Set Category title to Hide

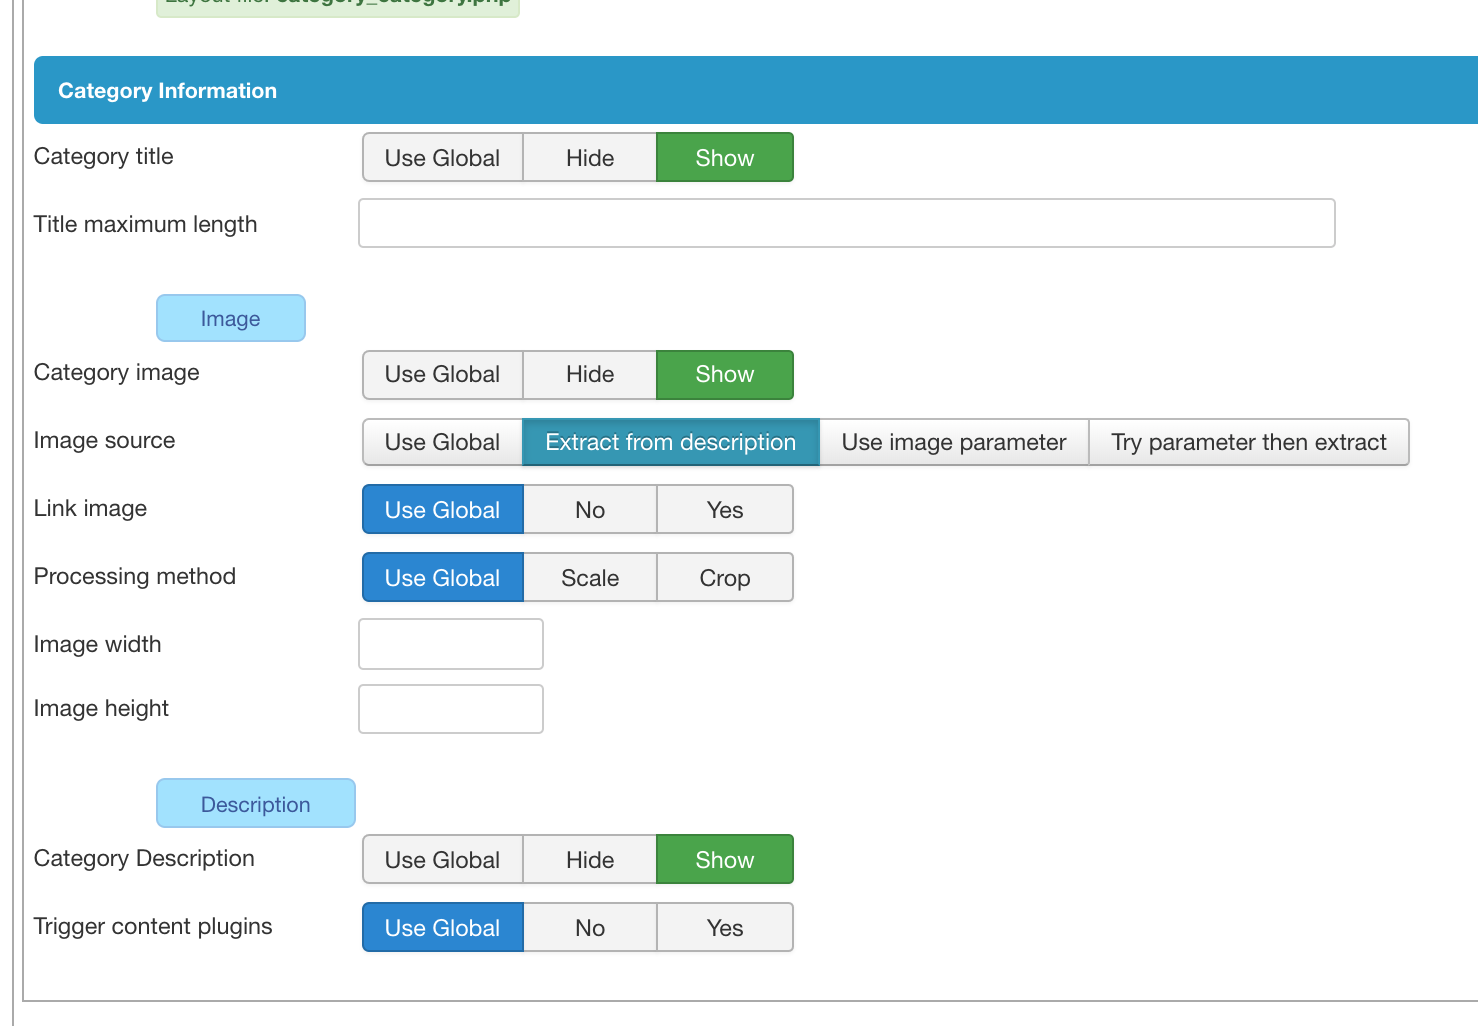click(x=590, y=158)
